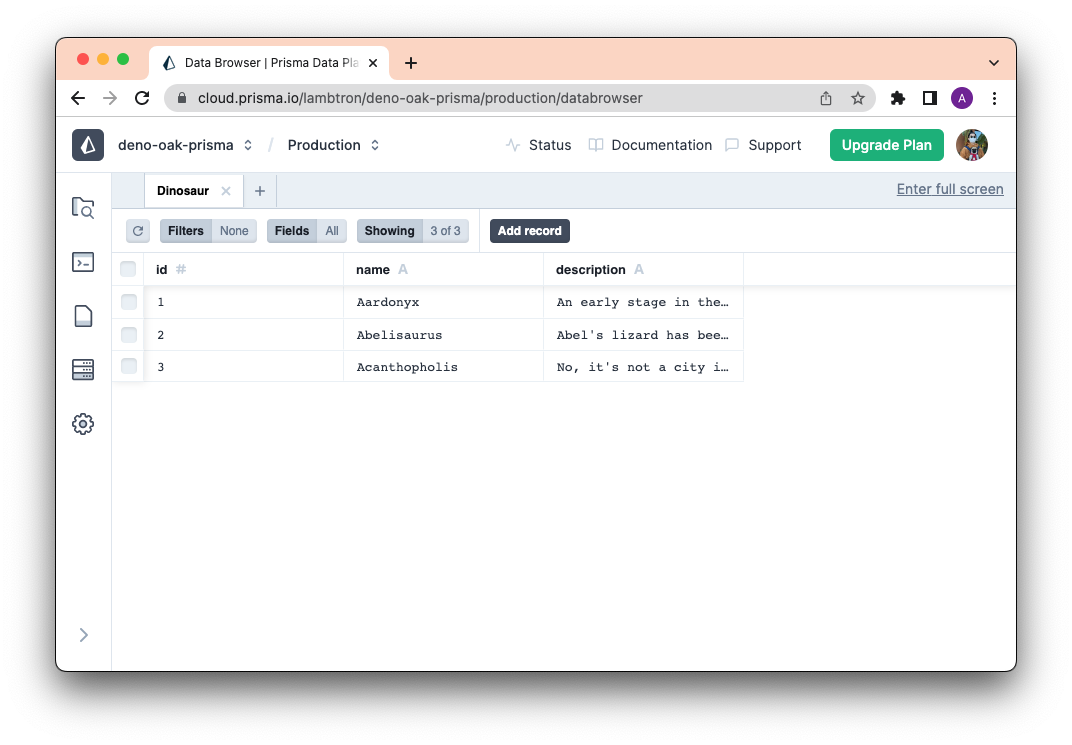Open the Data Proxy server sidebar icon
This screenshot has height=745, width=1072.
point(83,370)
